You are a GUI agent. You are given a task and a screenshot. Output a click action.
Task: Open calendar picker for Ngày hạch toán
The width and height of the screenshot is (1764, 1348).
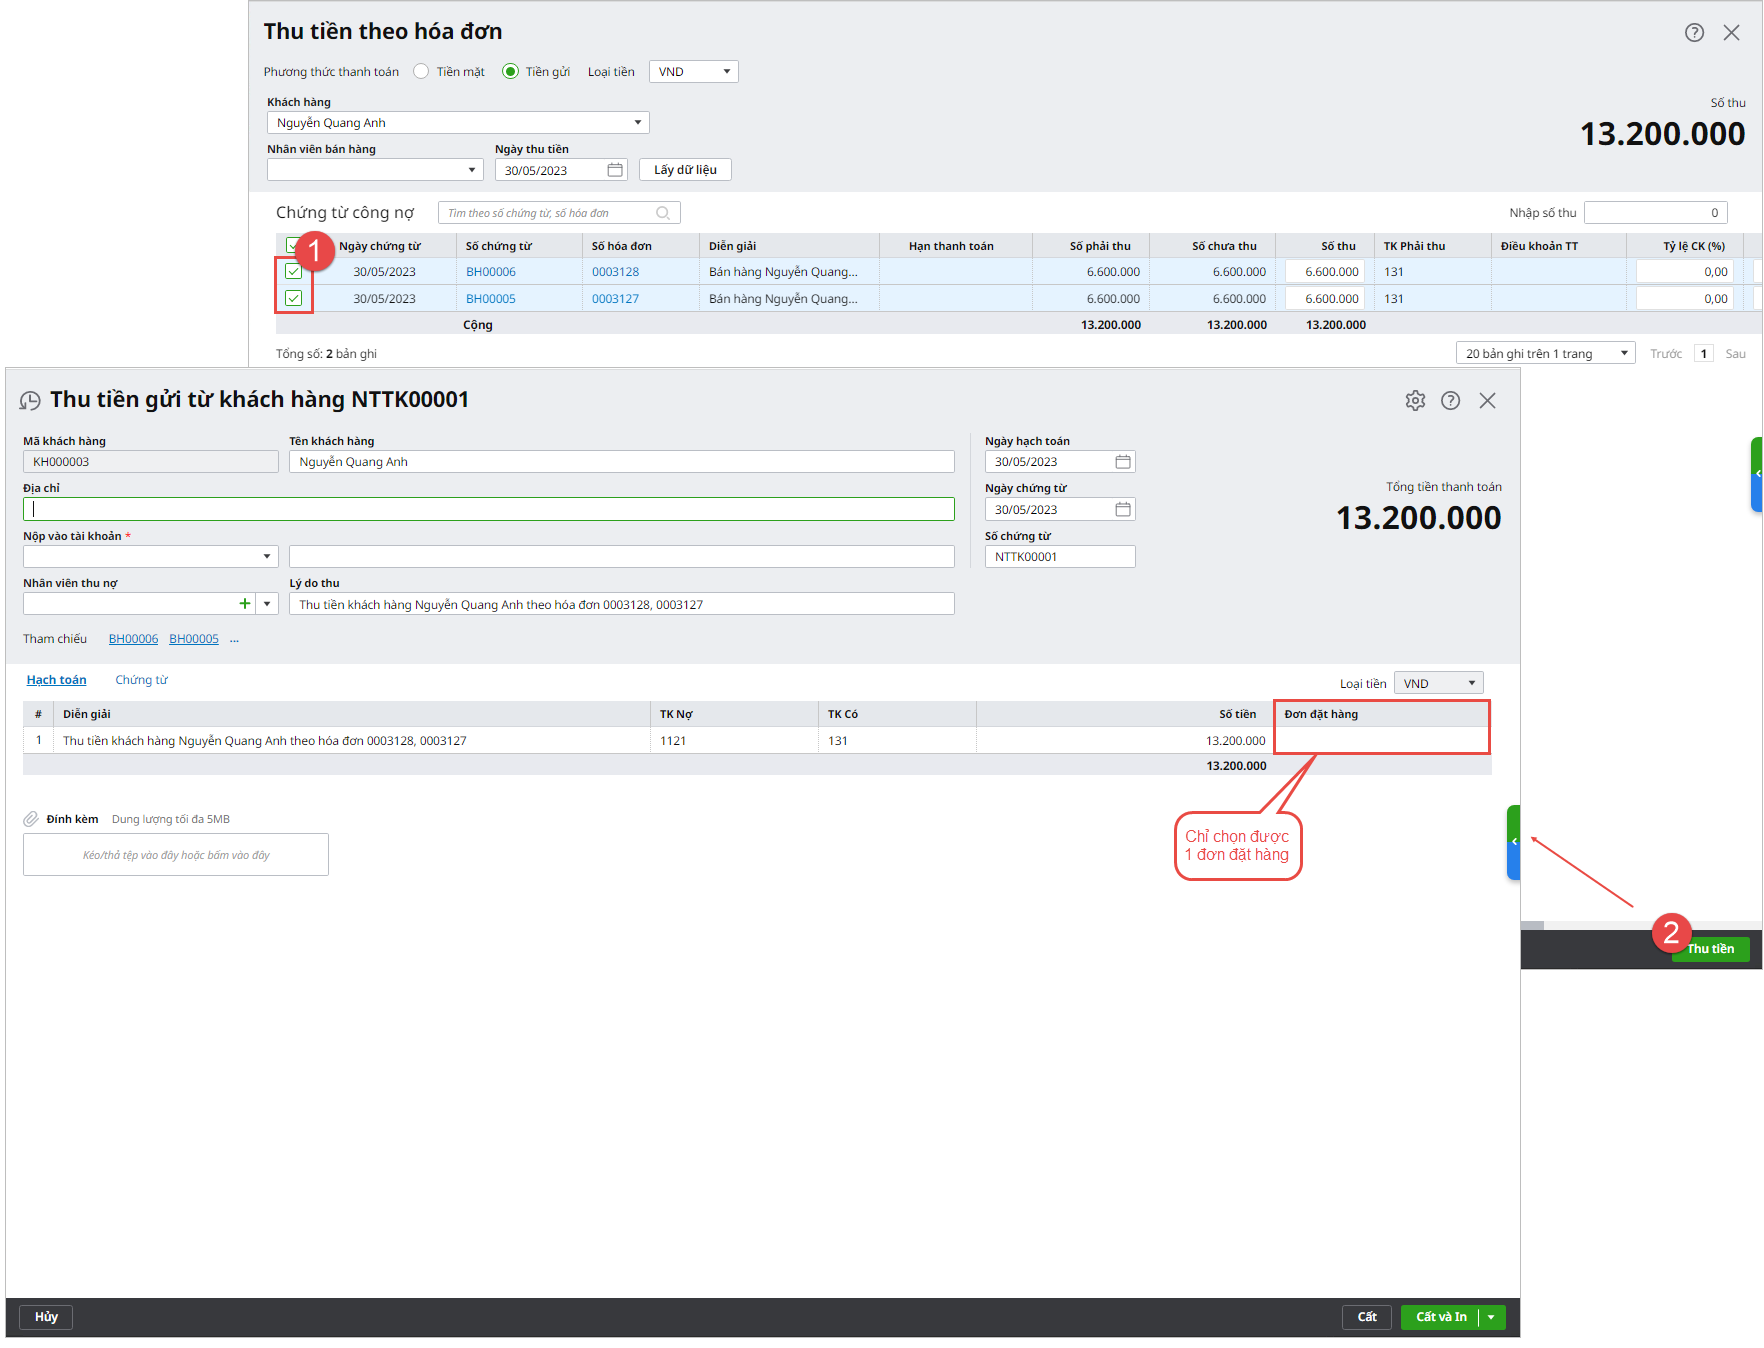(1123, 462)
